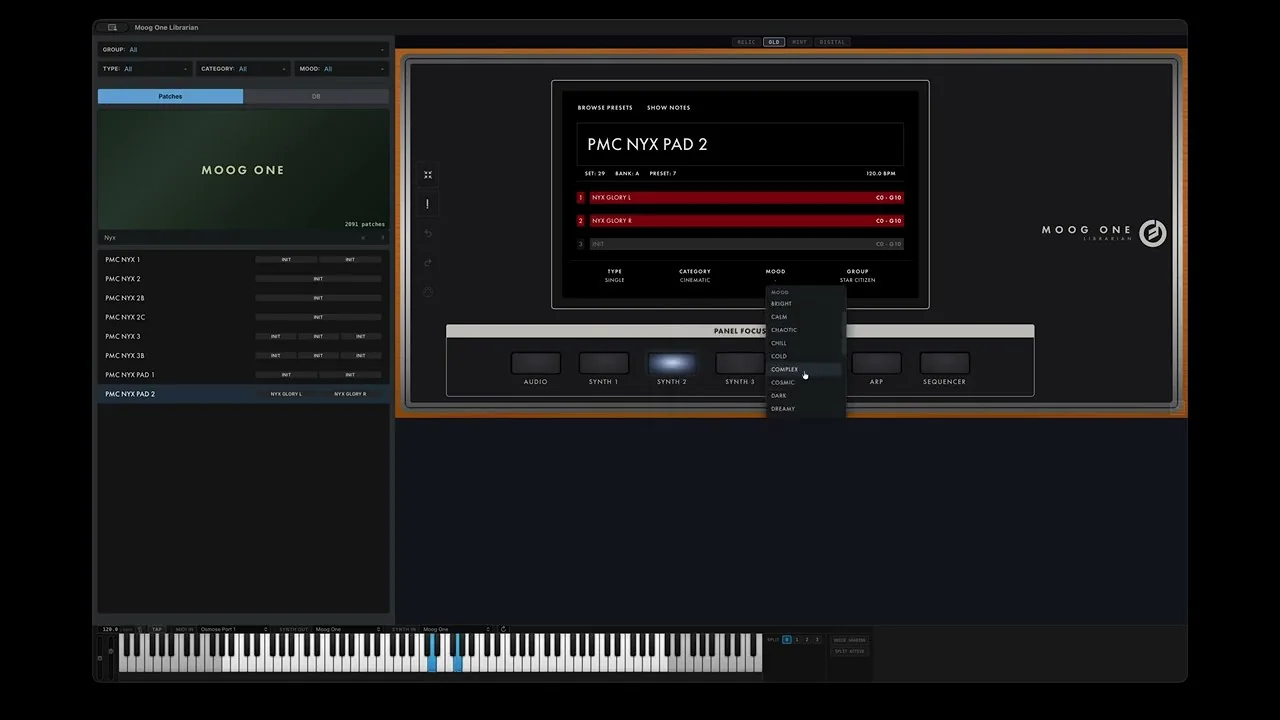Screen dimensions: 1280x720
Task: Click SHOW NOTES
Action: [x=668, y=107]
